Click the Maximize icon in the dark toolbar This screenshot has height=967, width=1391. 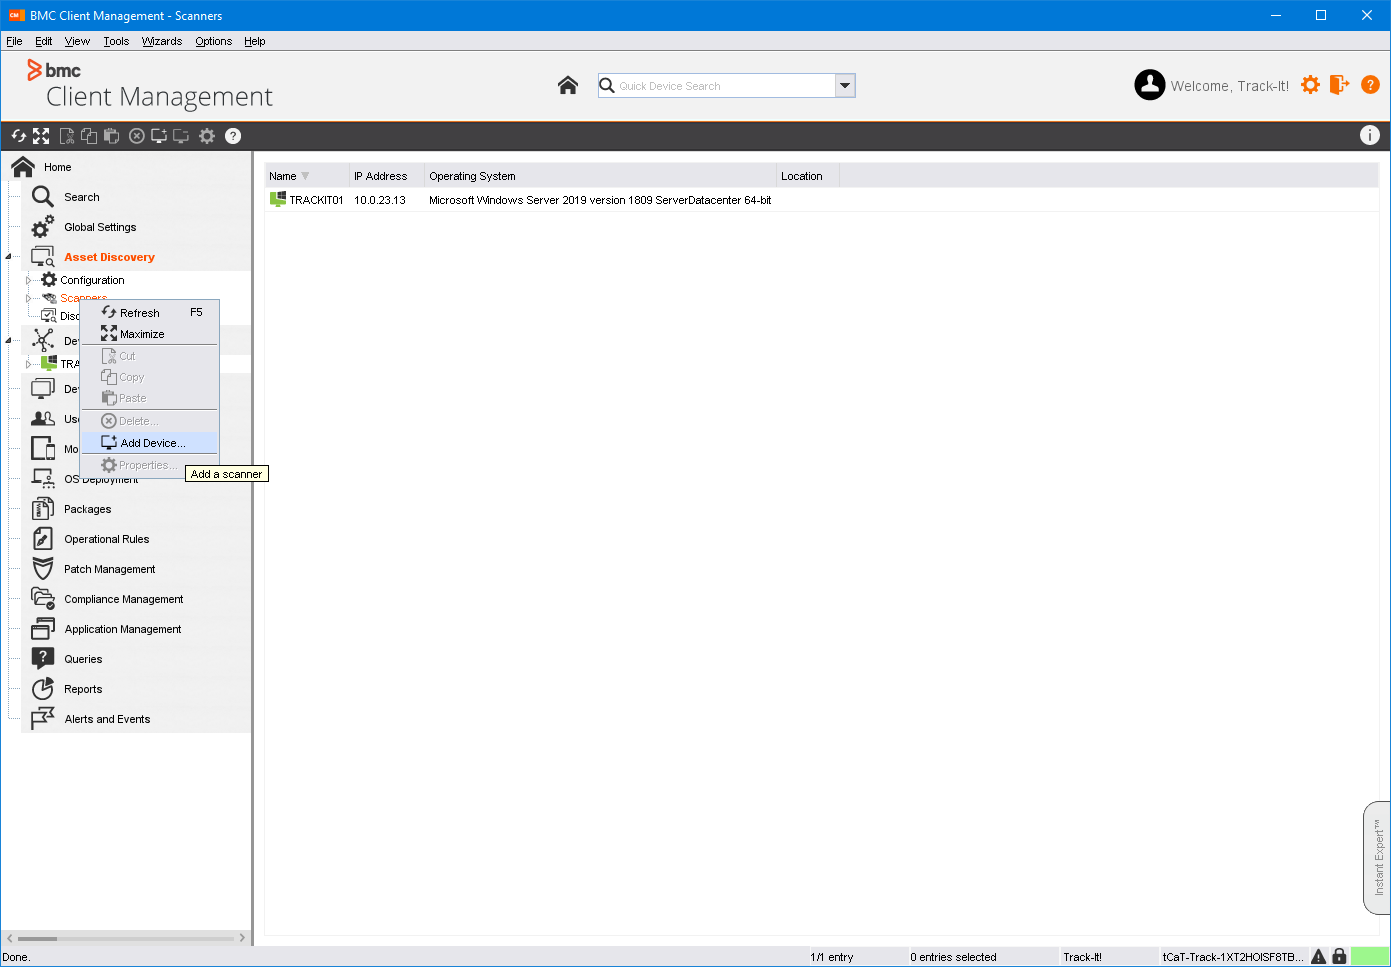point(41,136)
